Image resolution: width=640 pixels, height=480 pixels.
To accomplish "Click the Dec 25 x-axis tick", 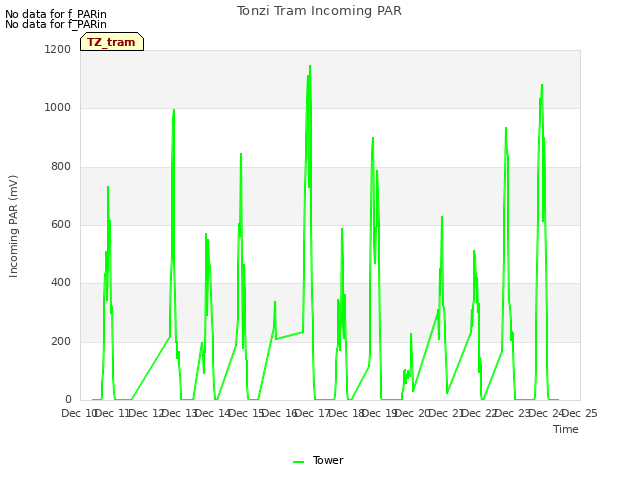I will (x=580, y=413).
